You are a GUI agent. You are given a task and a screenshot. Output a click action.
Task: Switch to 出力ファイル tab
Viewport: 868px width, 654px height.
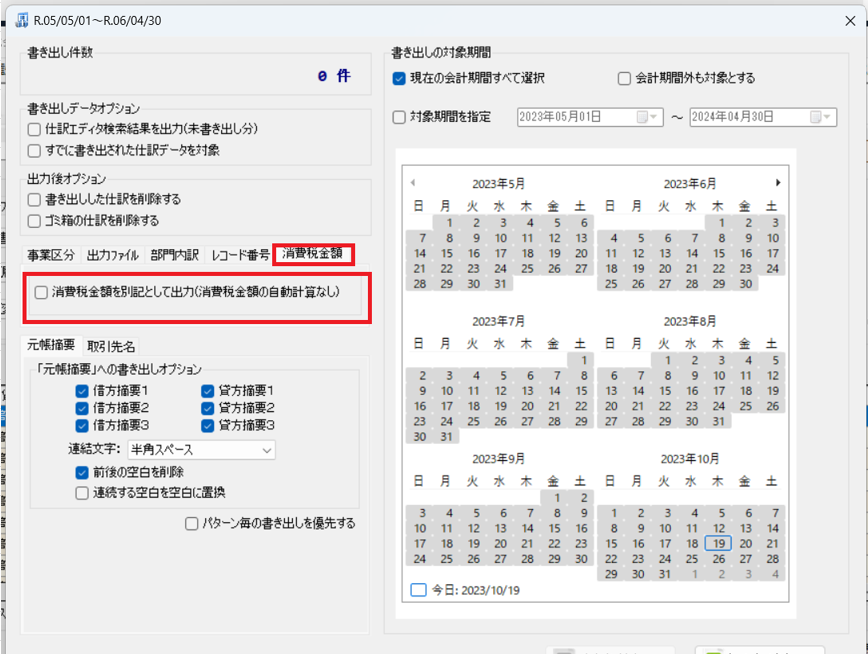click(113, 255)
